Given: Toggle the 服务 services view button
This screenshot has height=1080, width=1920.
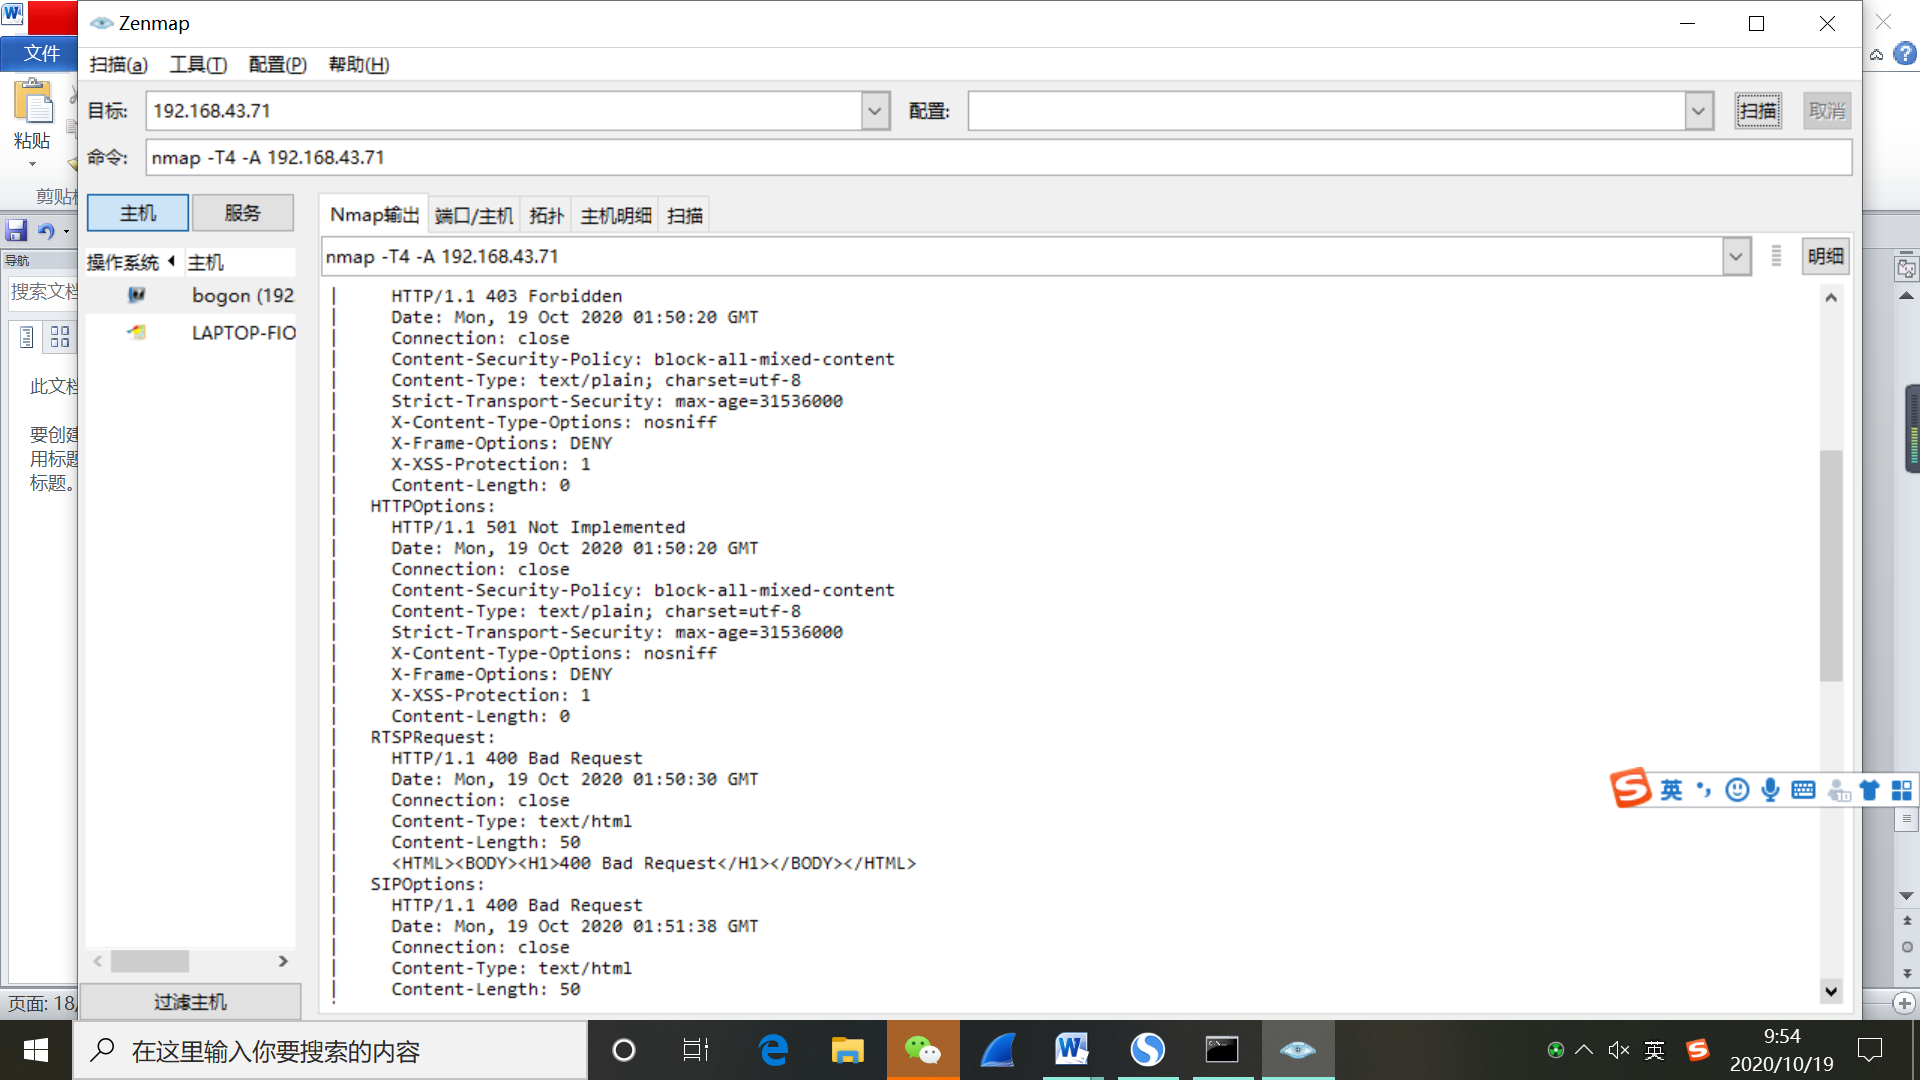Looking at the screenshot, I should [x=242, y=213].
